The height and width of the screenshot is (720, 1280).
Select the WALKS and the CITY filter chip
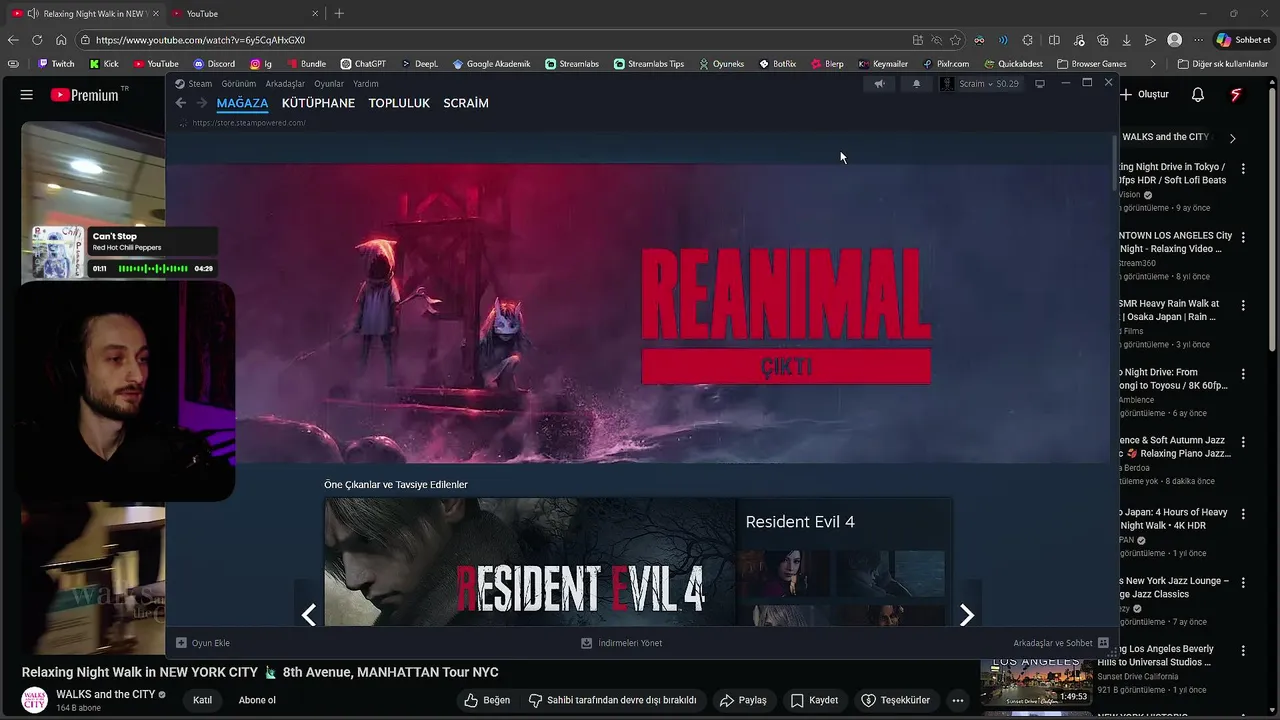pos(1166,137)
